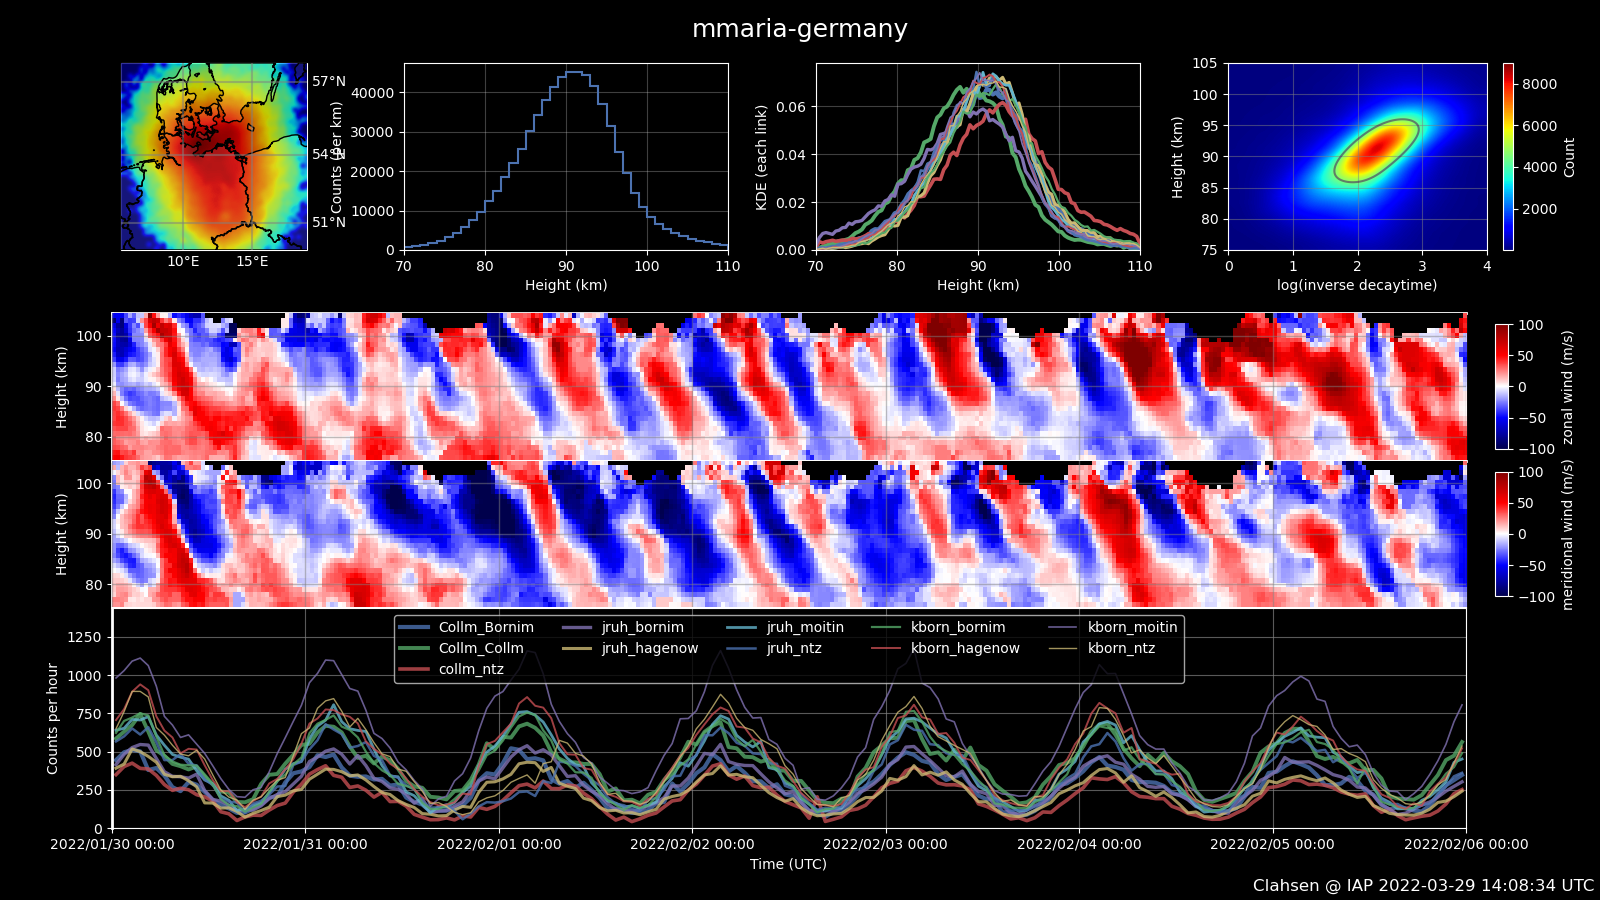Click the "1000" tick on counts-per-hour axis
The width and height of the screenshot is (1600, 900).
pyautogui.click(x=85, y=676)
